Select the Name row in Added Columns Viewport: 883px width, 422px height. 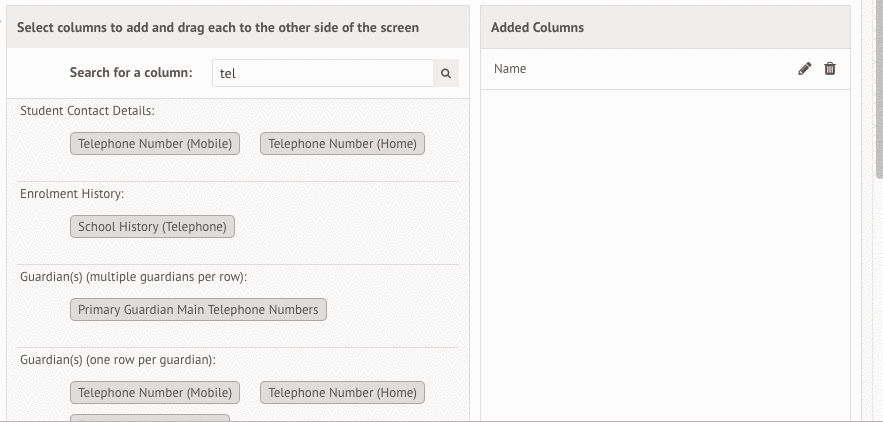[x=640, y=69]
